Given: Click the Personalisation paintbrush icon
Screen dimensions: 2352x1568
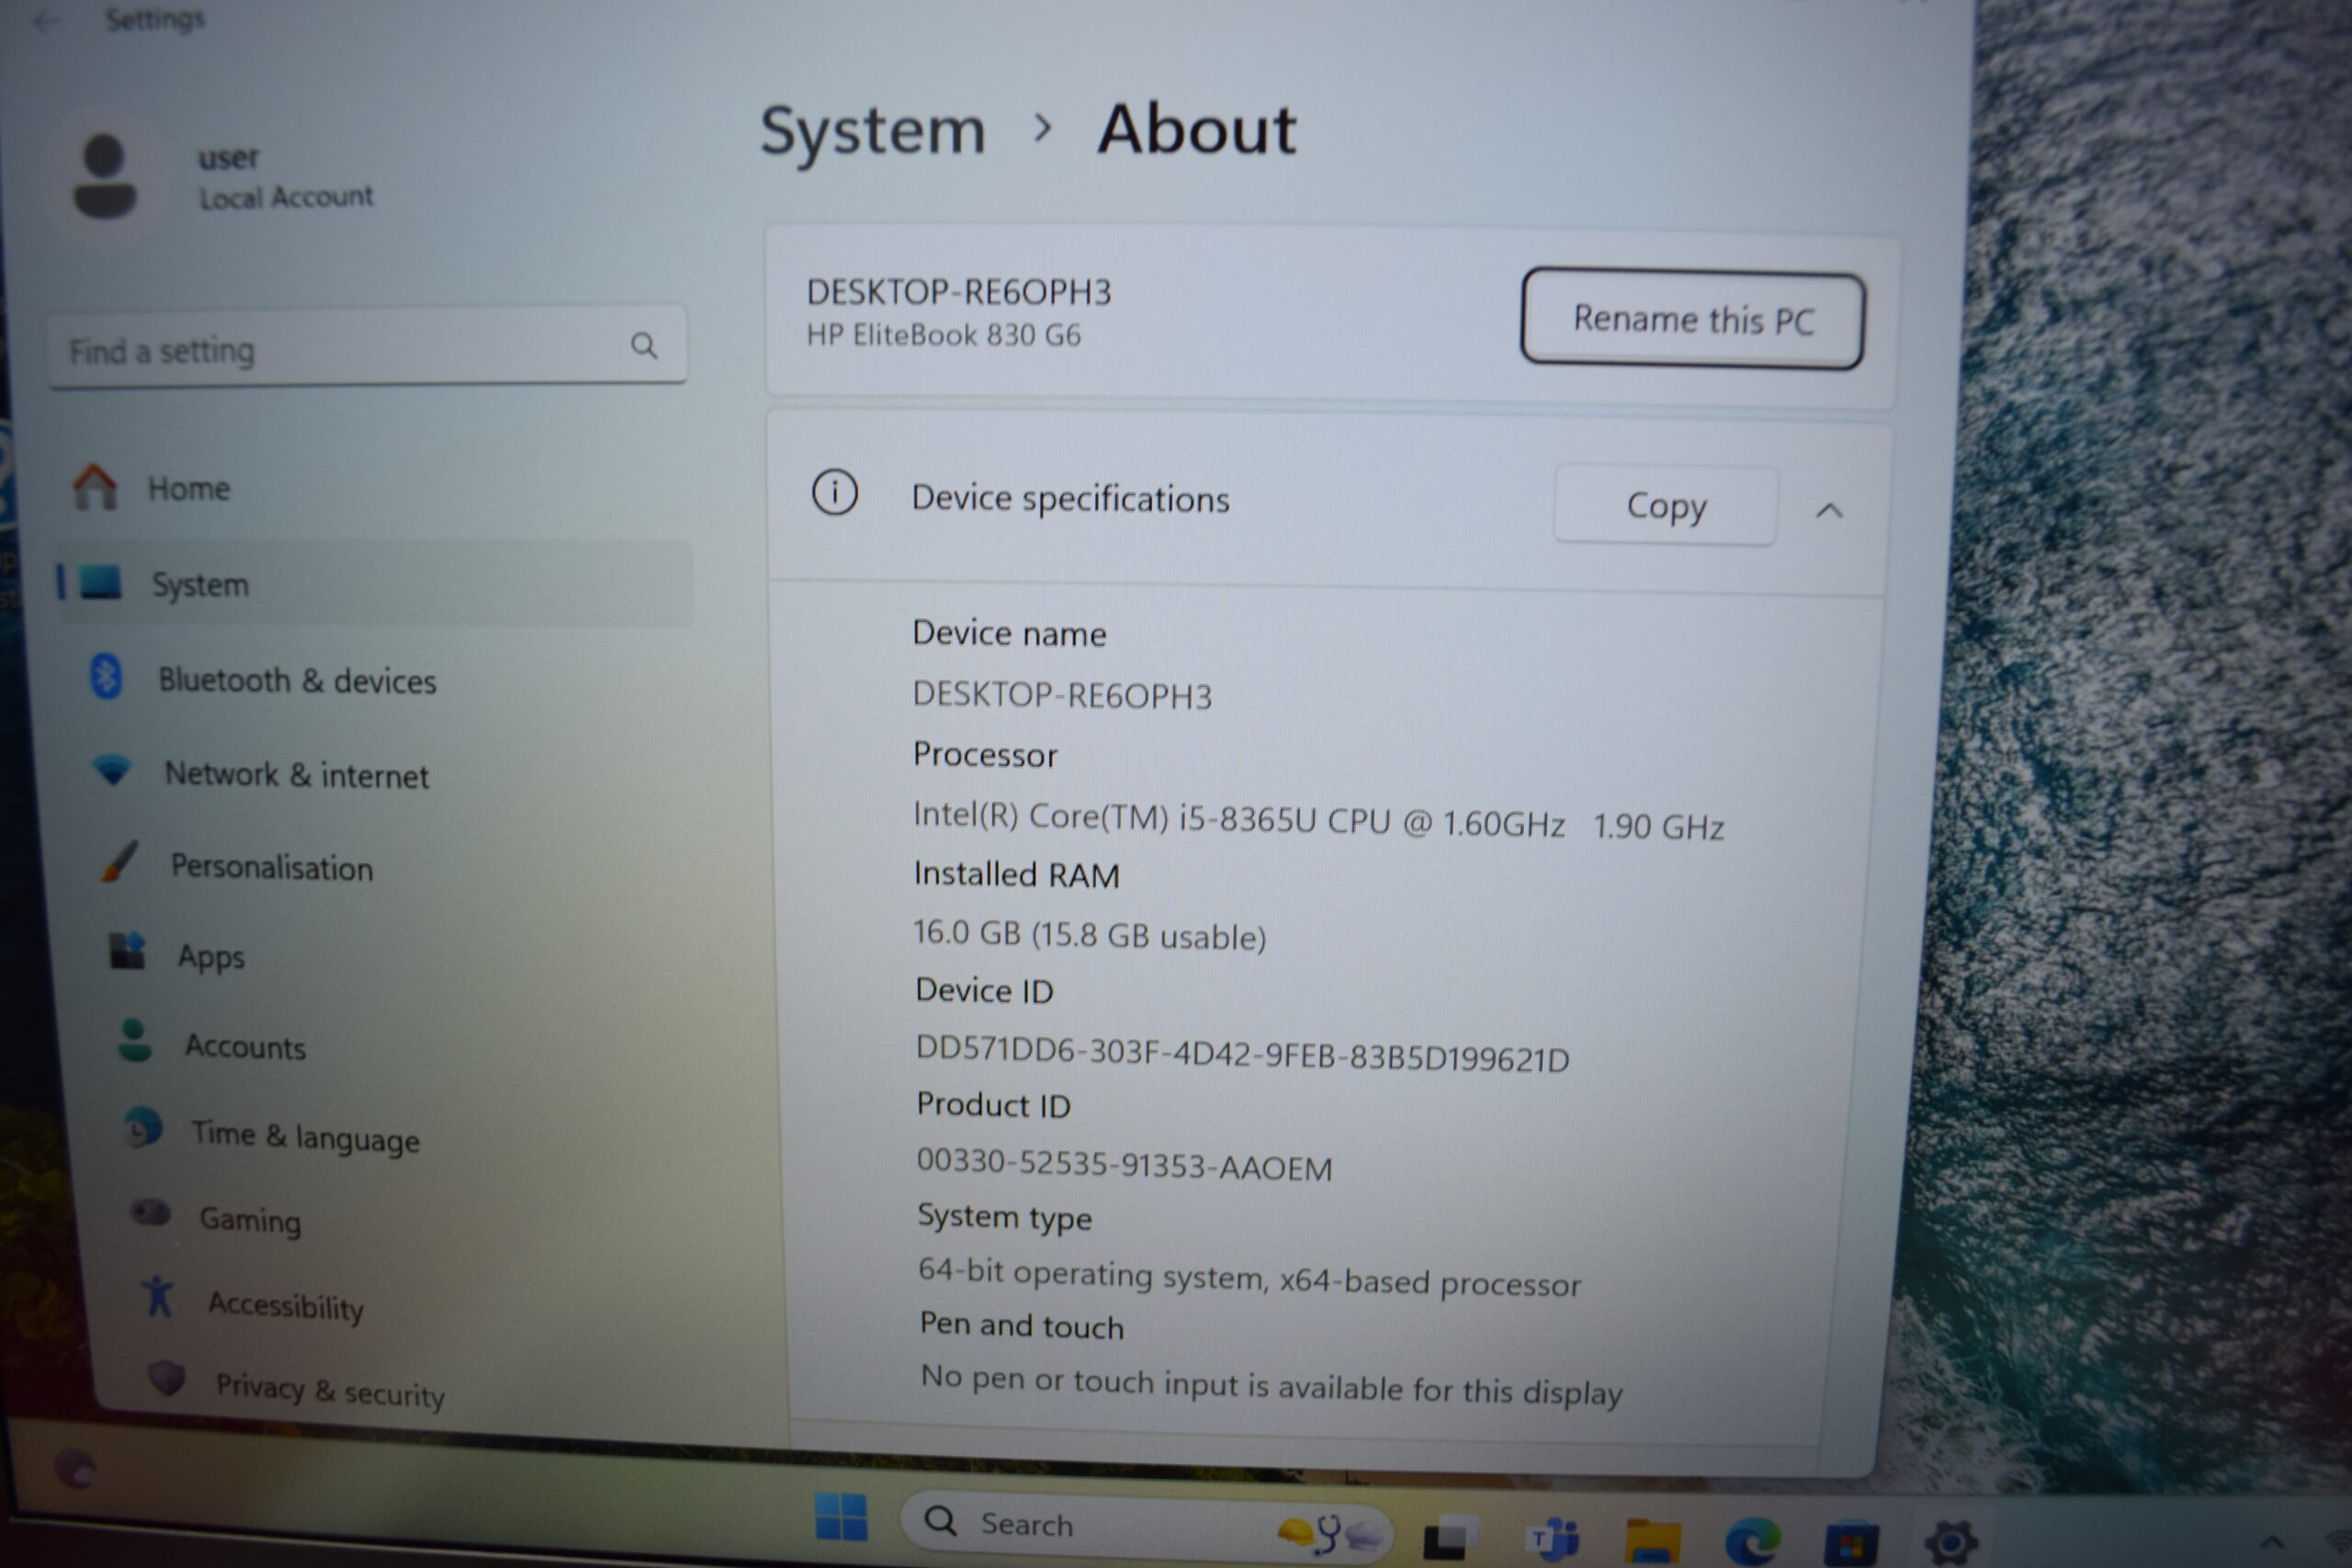Looking at the screenshot, I should pyautogui.click(x=120, y=861).
